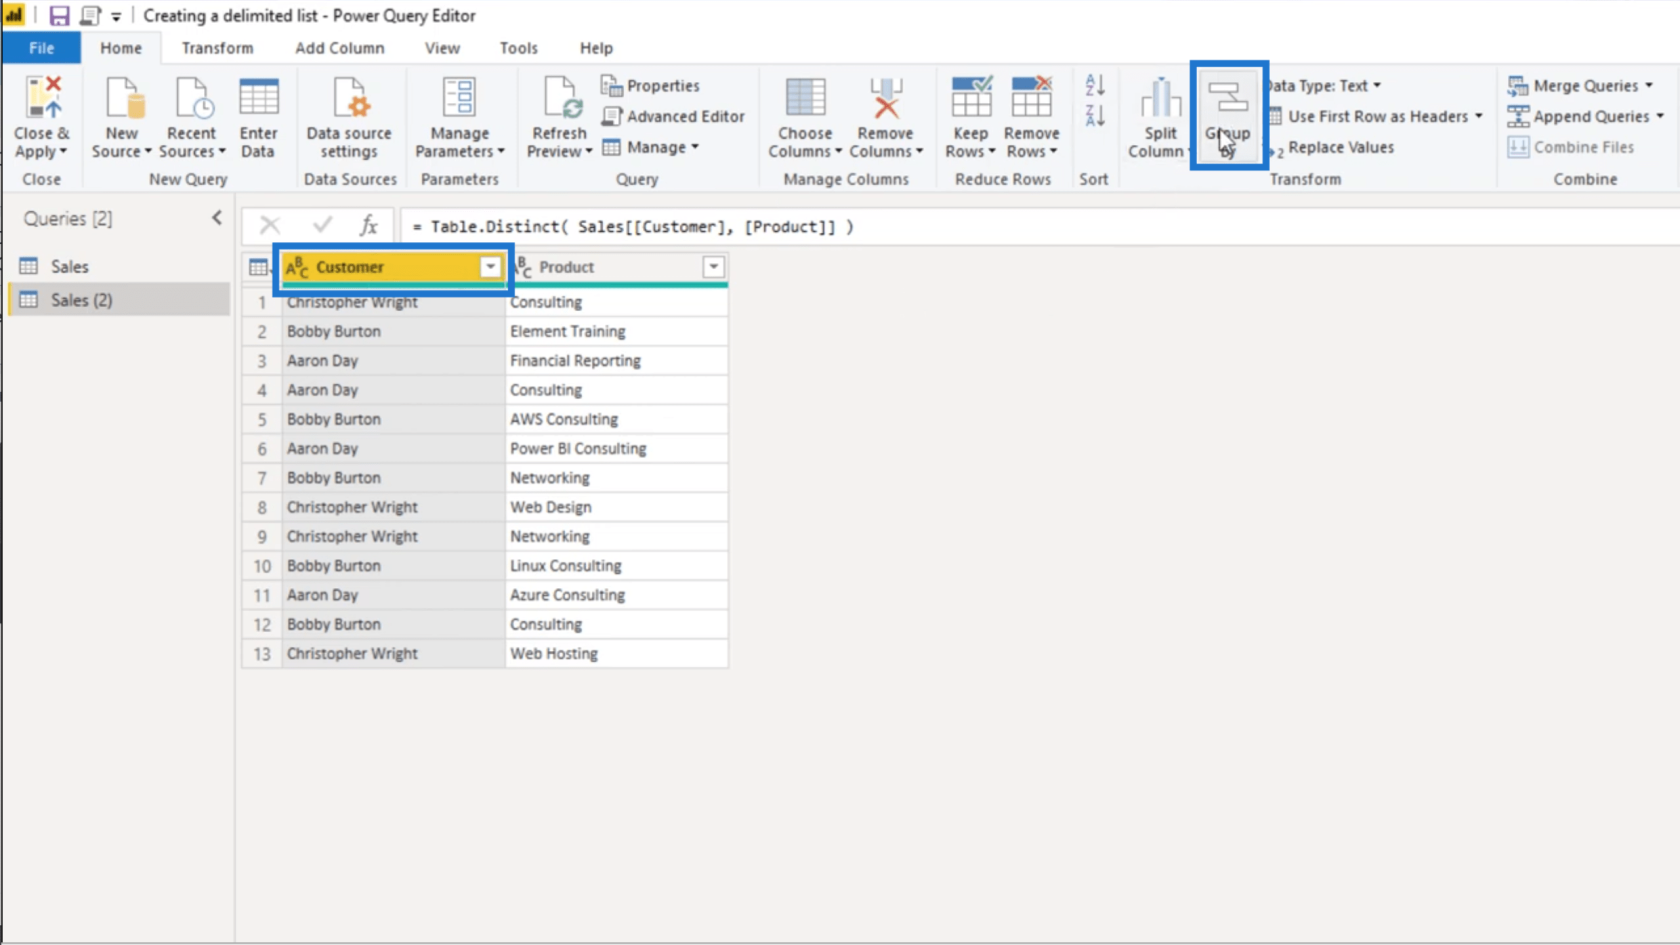This screenshot has width=1680, height=945.
Task: Click Combine Files
Action: 1571,148
